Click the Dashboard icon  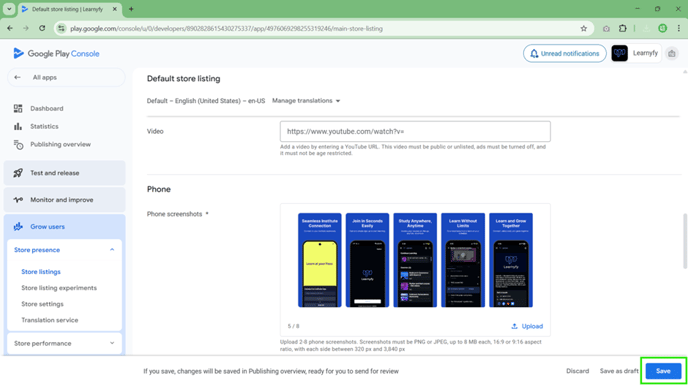(x=18, y=108)
